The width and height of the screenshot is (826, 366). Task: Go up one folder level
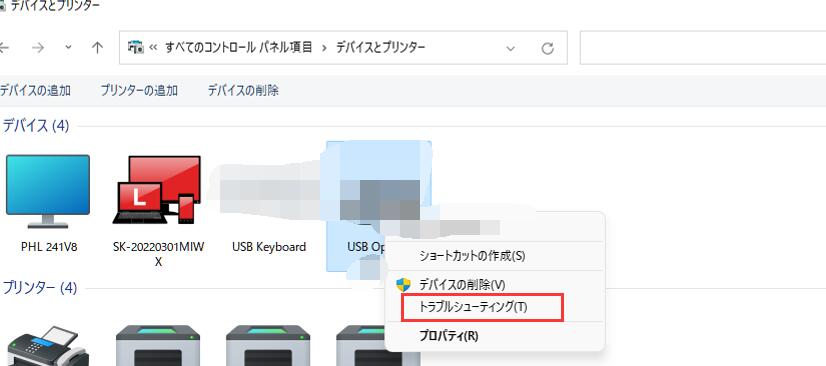pos(97,48)
